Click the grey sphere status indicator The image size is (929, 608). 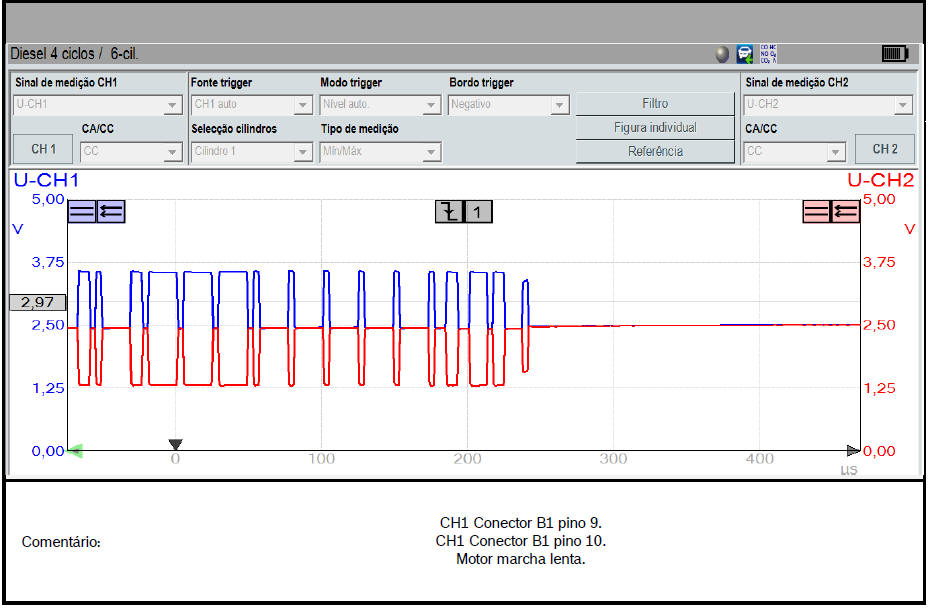722,55
